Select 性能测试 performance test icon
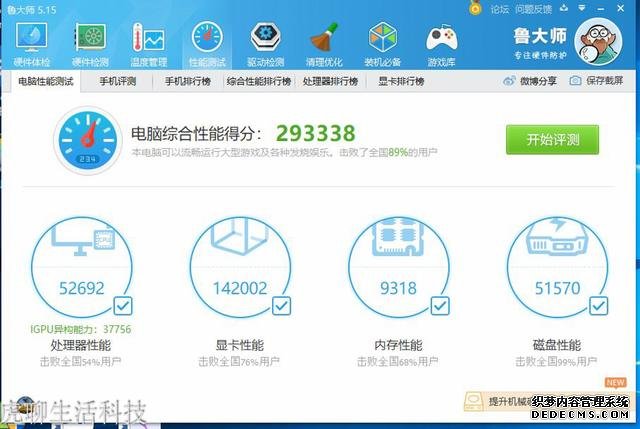The width and height of the screenshot is (640, 429). (207, 44)
